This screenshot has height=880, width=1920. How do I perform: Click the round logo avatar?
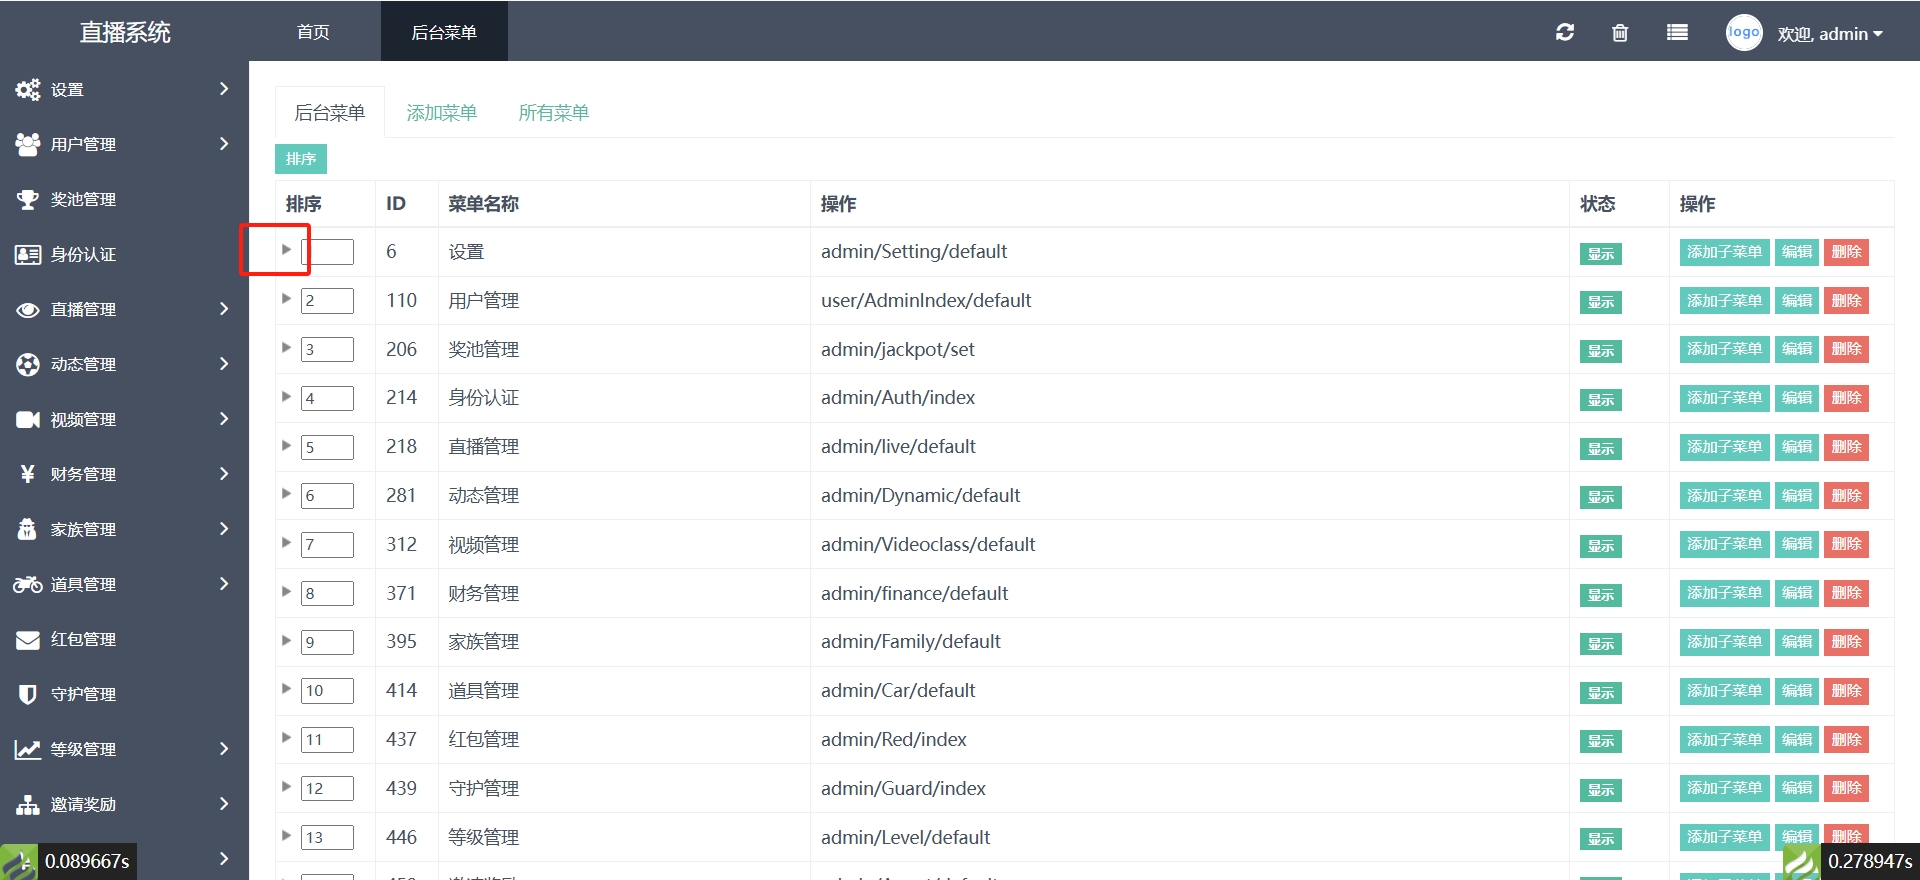click(x=1744, y=32)
